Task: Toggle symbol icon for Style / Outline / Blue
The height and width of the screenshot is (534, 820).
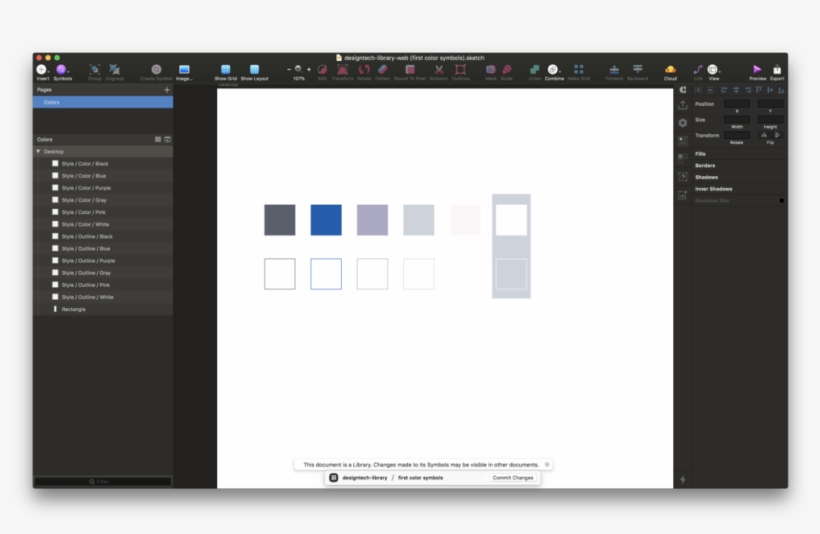Action: point(55,249)
